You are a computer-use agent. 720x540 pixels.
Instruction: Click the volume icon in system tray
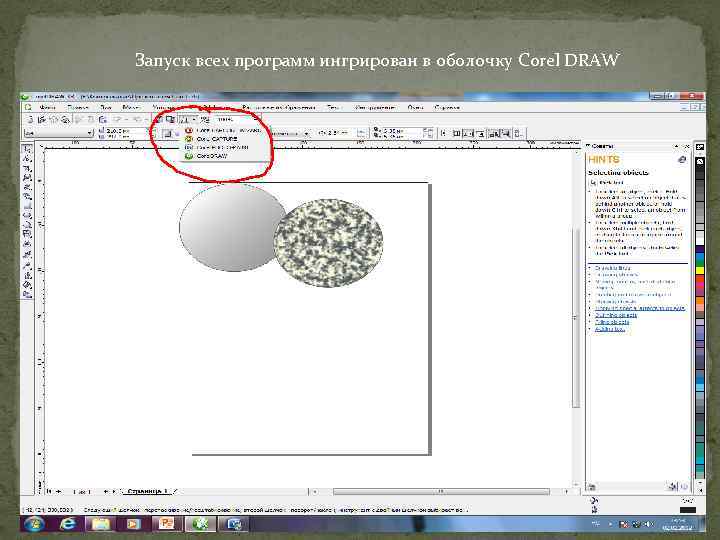tap(647, 524)
